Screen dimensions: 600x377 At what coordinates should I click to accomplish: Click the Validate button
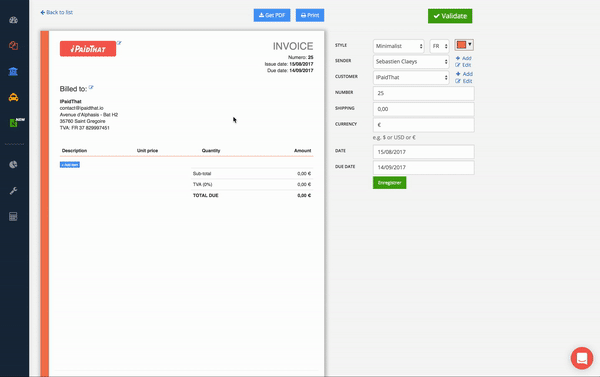point(450,16)
